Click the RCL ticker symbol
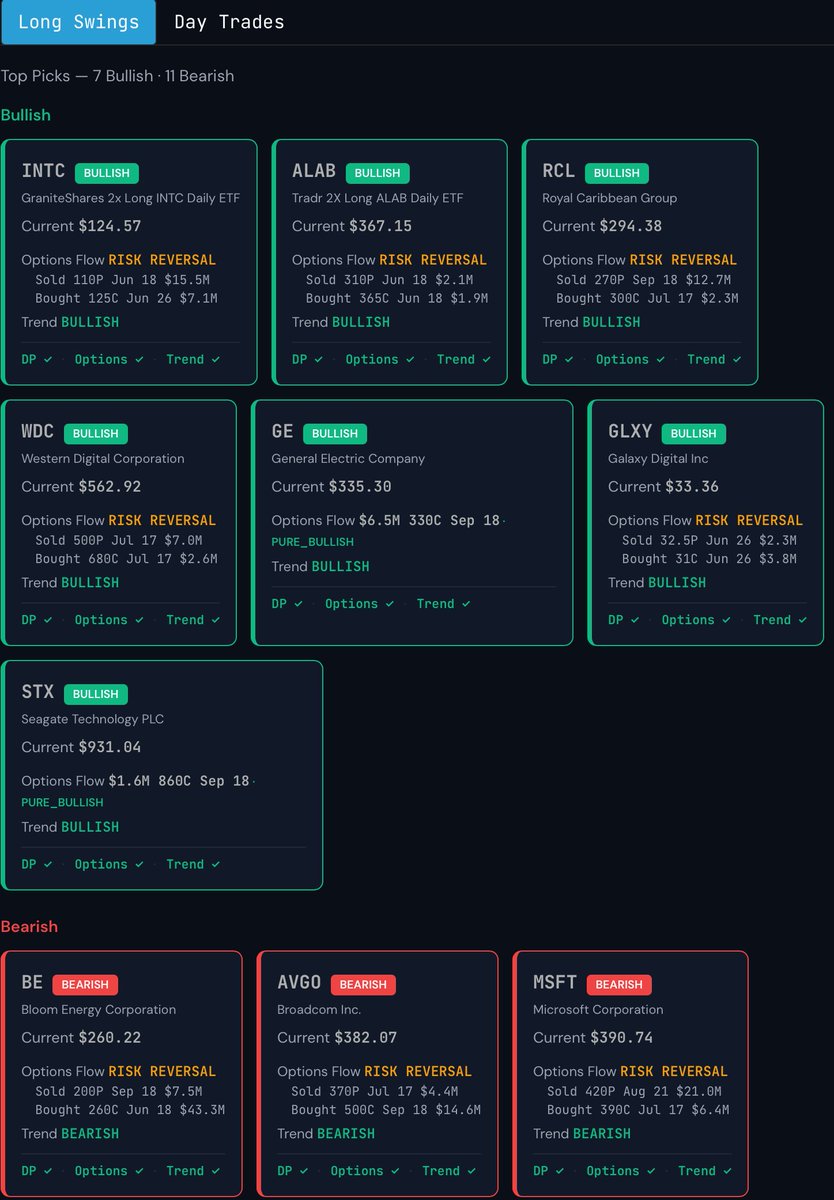 click(559, 171)
